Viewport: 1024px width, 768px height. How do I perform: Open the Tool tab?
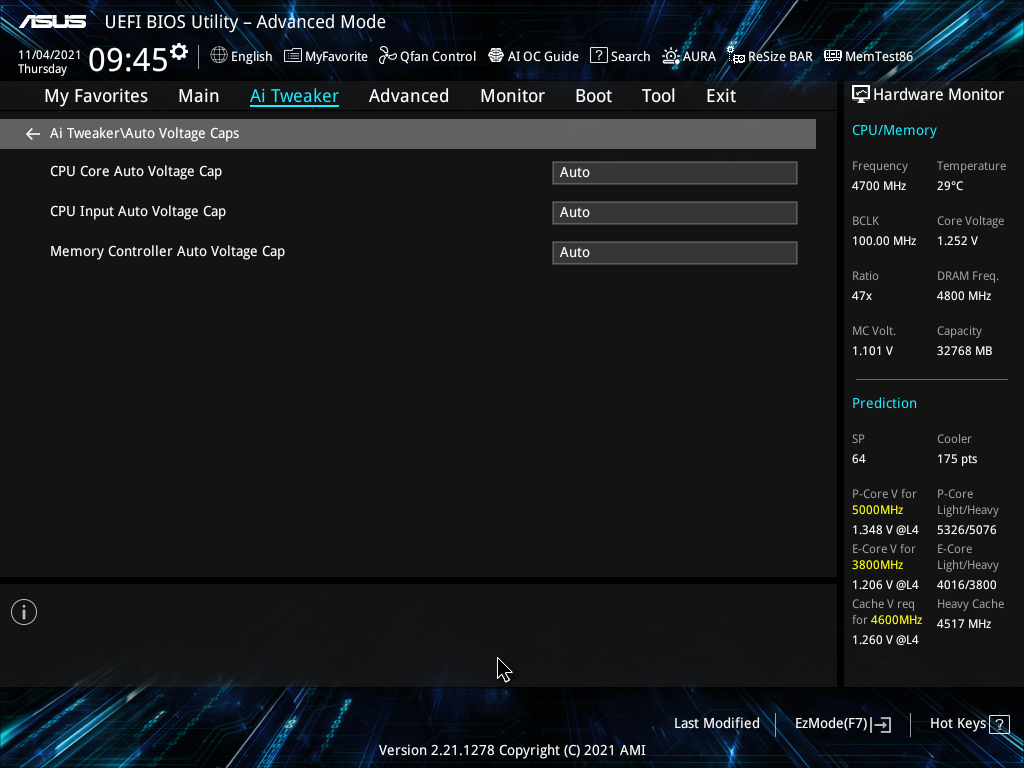pos(658,95)
